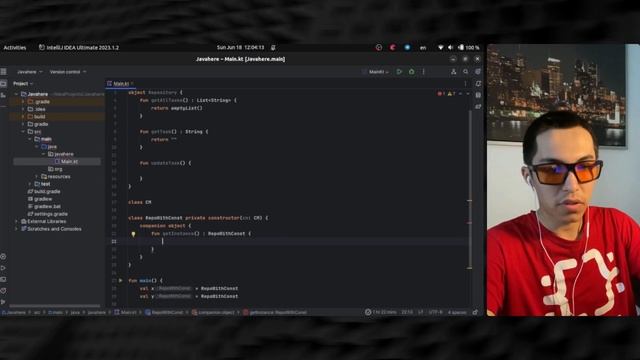Expand the .gradle folder arrow
This screenshot has height=360, width=640.
pos(23,102)
